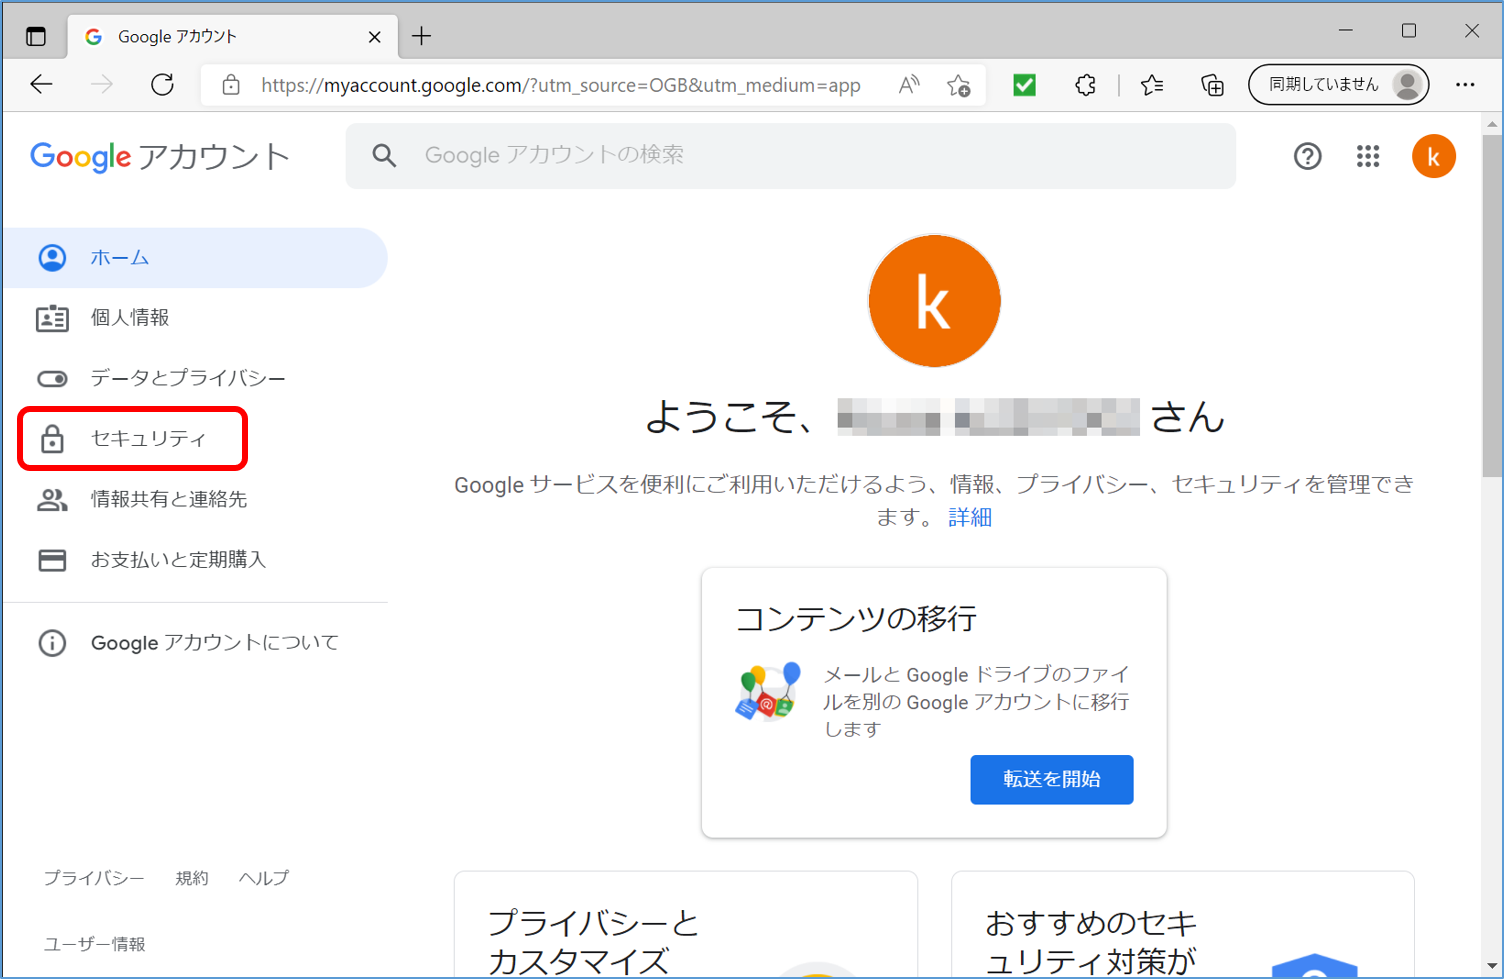The height and width of the screenshot is (979, 1504).
Task: Maximize the browser window
Action: pyautogui.click(x=1409, y=31)
